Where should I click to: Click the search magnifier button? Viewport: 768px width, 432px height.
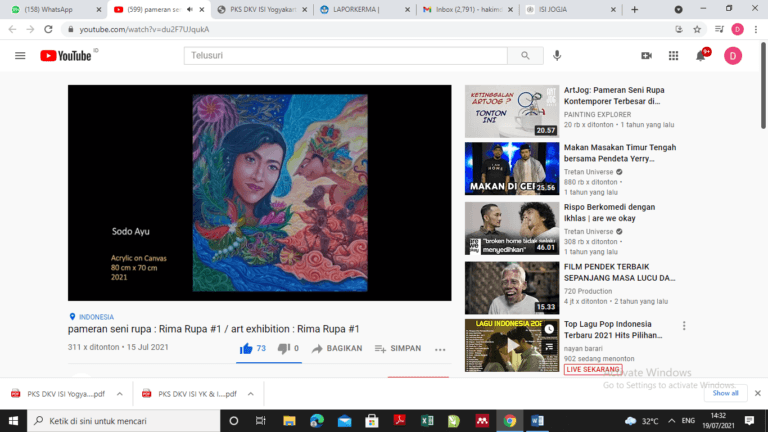click(522, 56)
